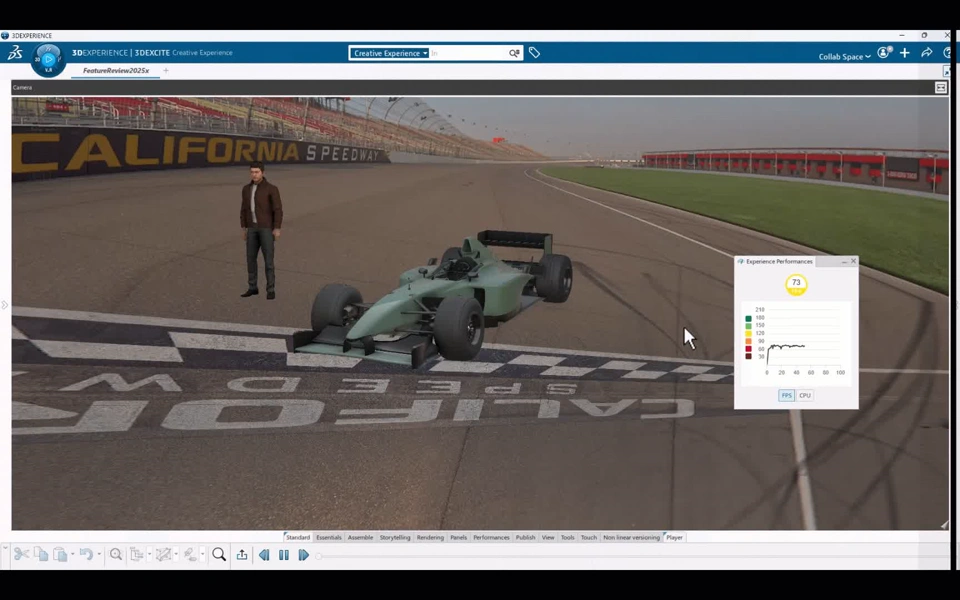The width and height of the screenshot is (960, 600).
Task: Click the plus Add icon in top bar
Action: pos(905,53)
